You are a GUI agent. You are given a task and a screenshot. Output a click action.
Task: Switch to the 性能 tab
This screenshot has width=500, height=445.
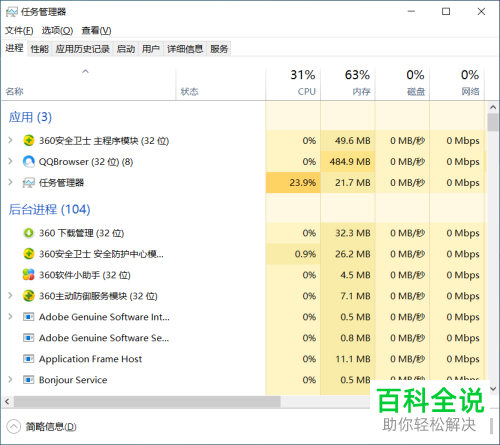coord(40,49)
